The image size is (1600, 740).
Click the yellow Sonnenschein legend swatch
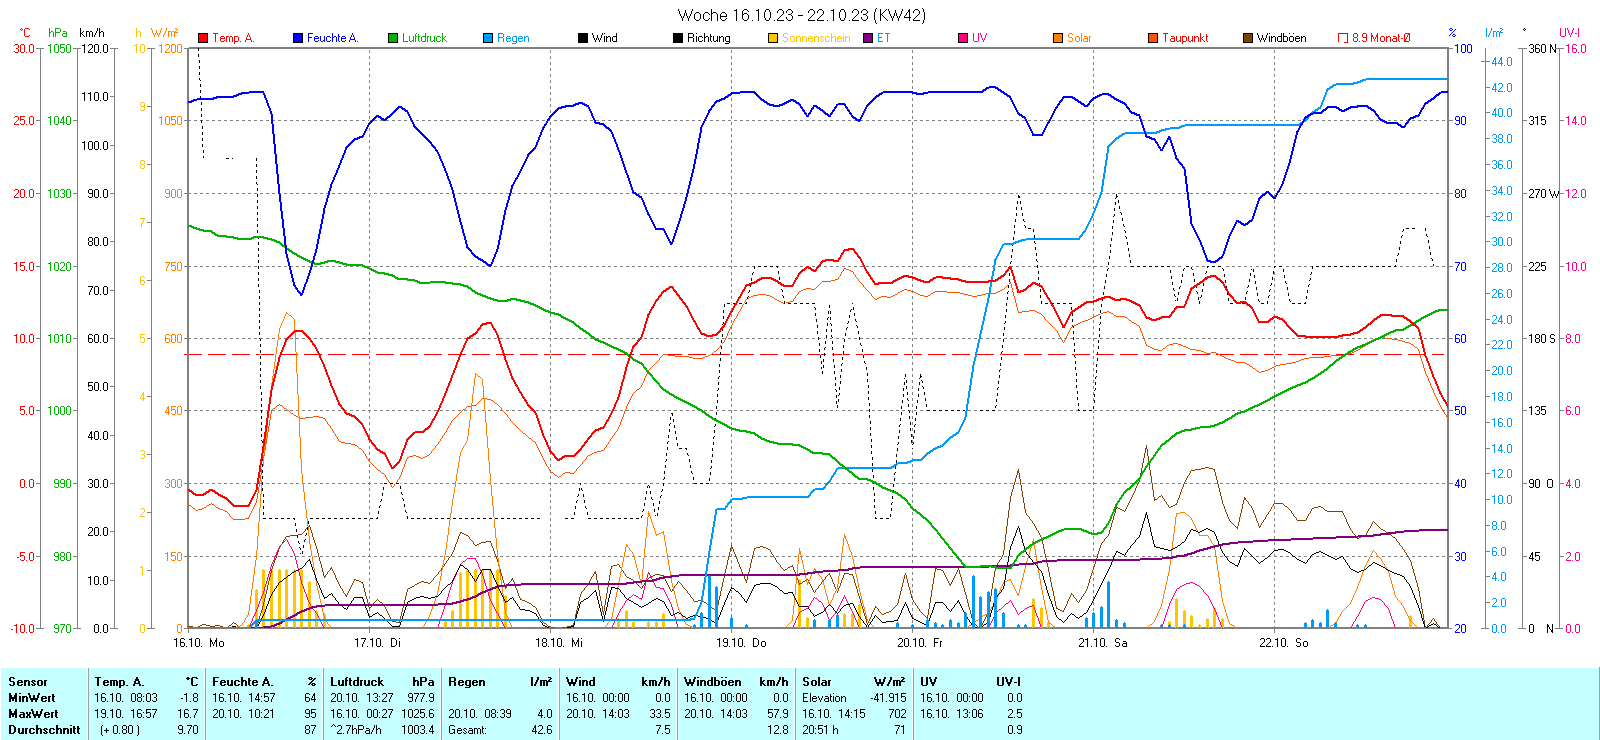(x=773, y=38)
